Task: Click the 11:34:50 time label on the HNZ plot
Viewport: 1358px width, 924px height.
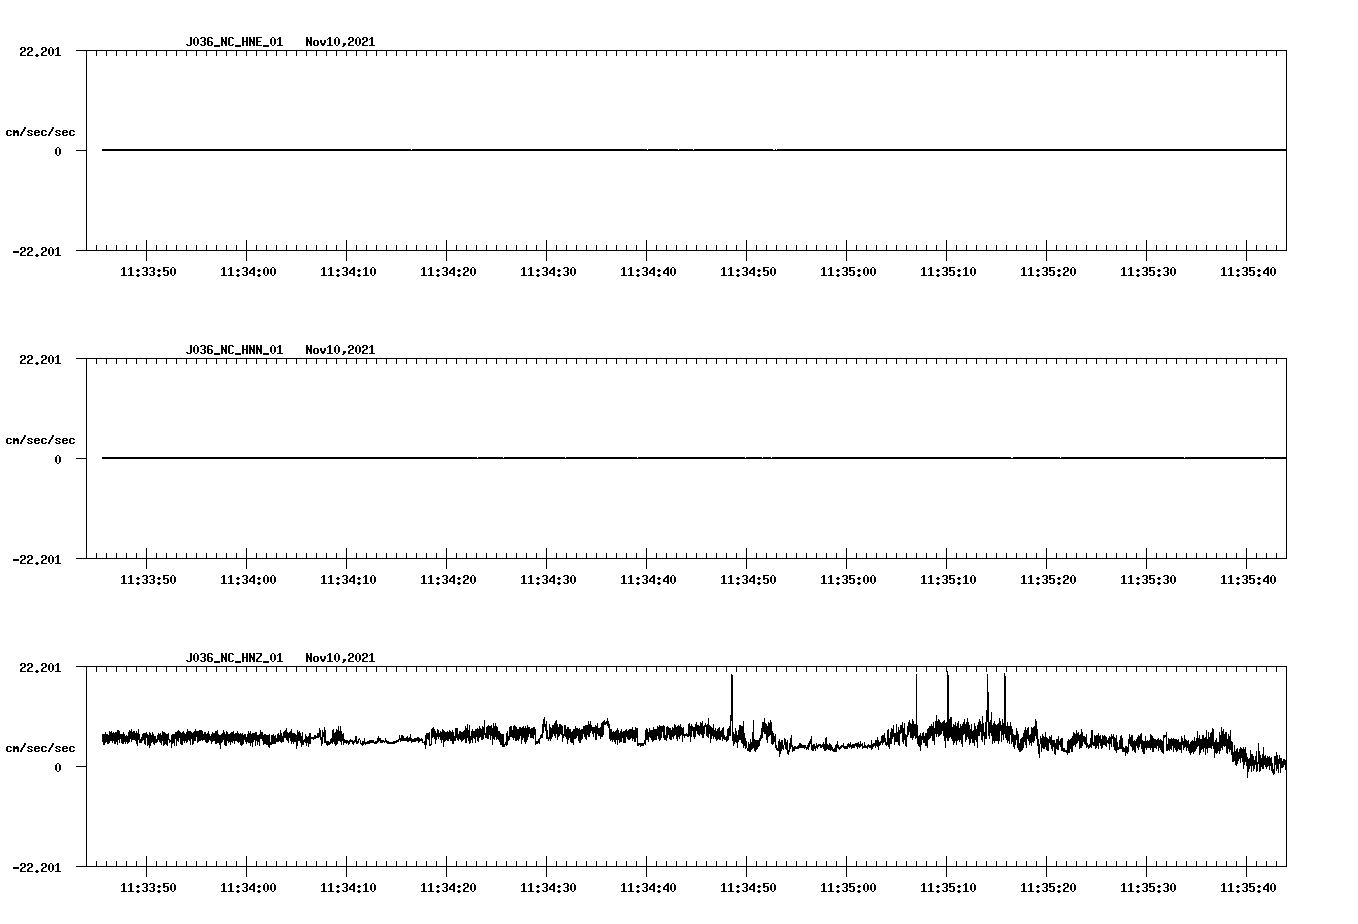Action: pos(748,888)
